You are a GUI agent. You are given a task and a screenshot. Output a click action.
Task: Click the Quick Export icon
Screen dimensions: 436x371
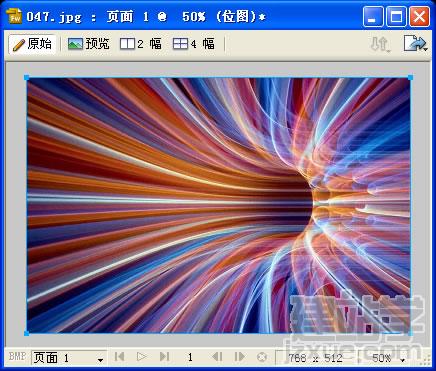tap(415, 44)
